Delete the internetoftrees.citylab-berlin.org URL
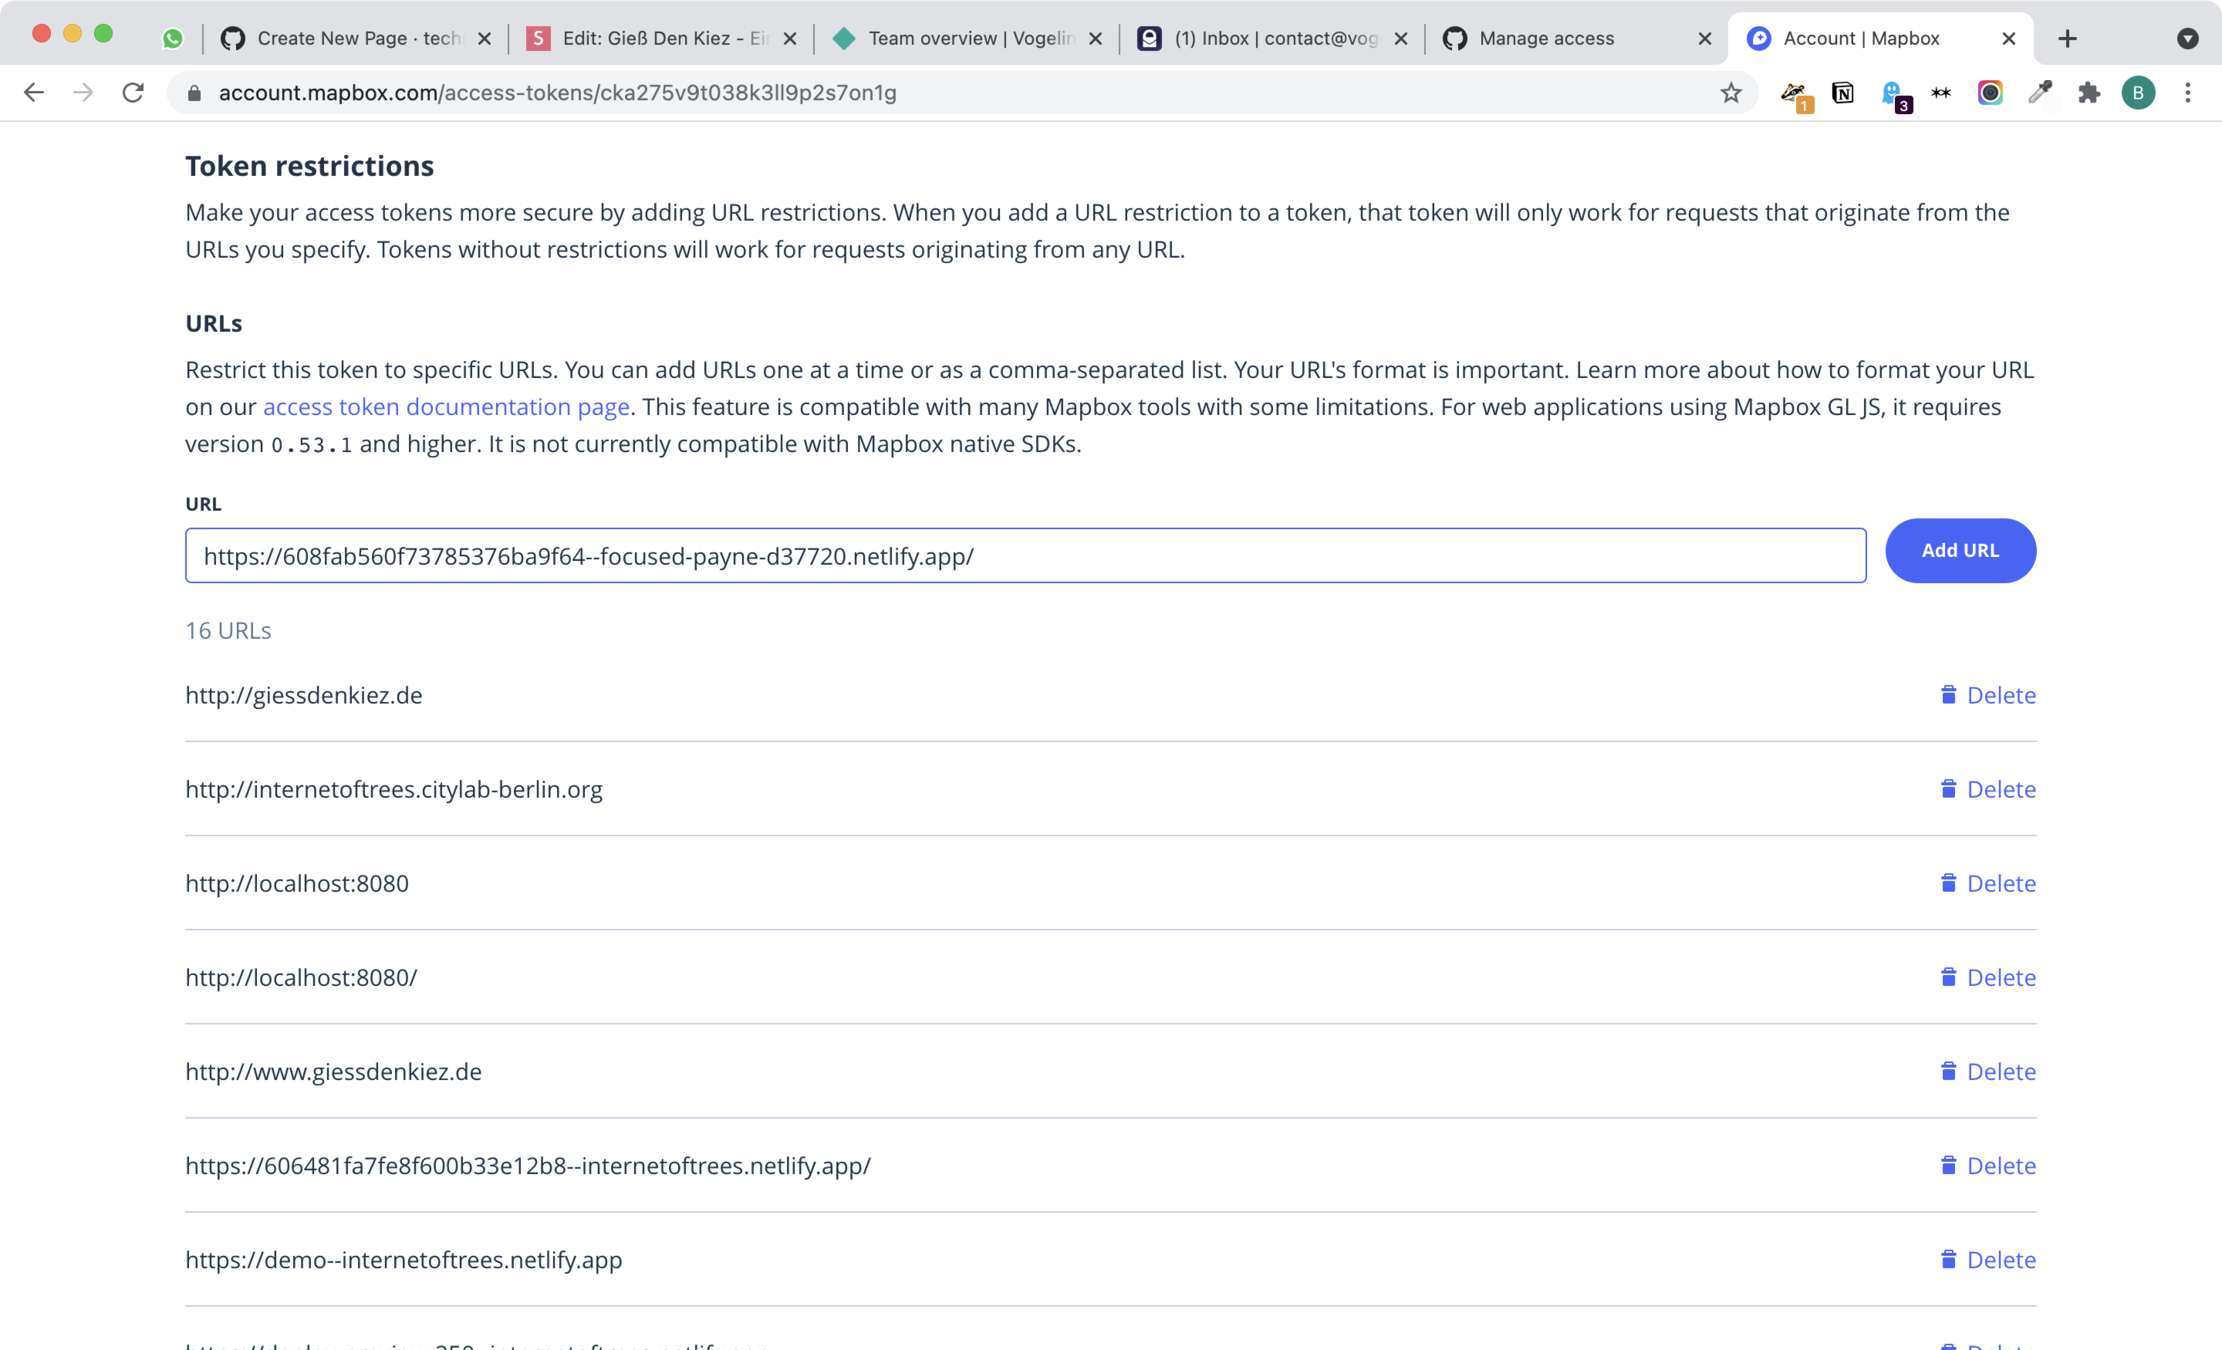2222x1350 pixels. (1988, 789)
